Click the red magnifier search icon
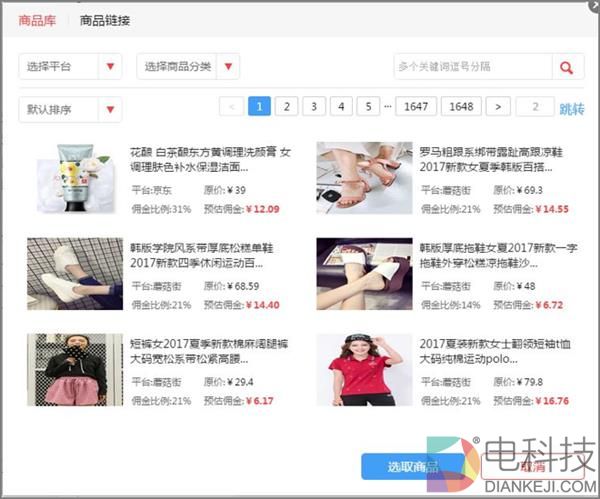The image size is (600, 499). [567, 67]
